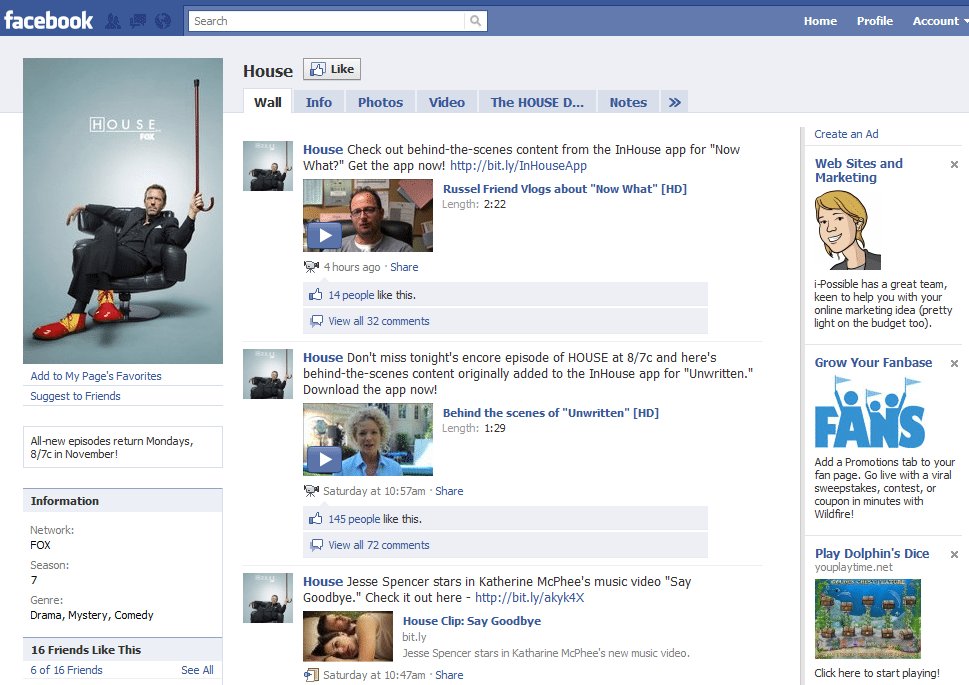Switch to the Wall tab
Viewport: 969px width, 685px height.
tap(268, 103)
